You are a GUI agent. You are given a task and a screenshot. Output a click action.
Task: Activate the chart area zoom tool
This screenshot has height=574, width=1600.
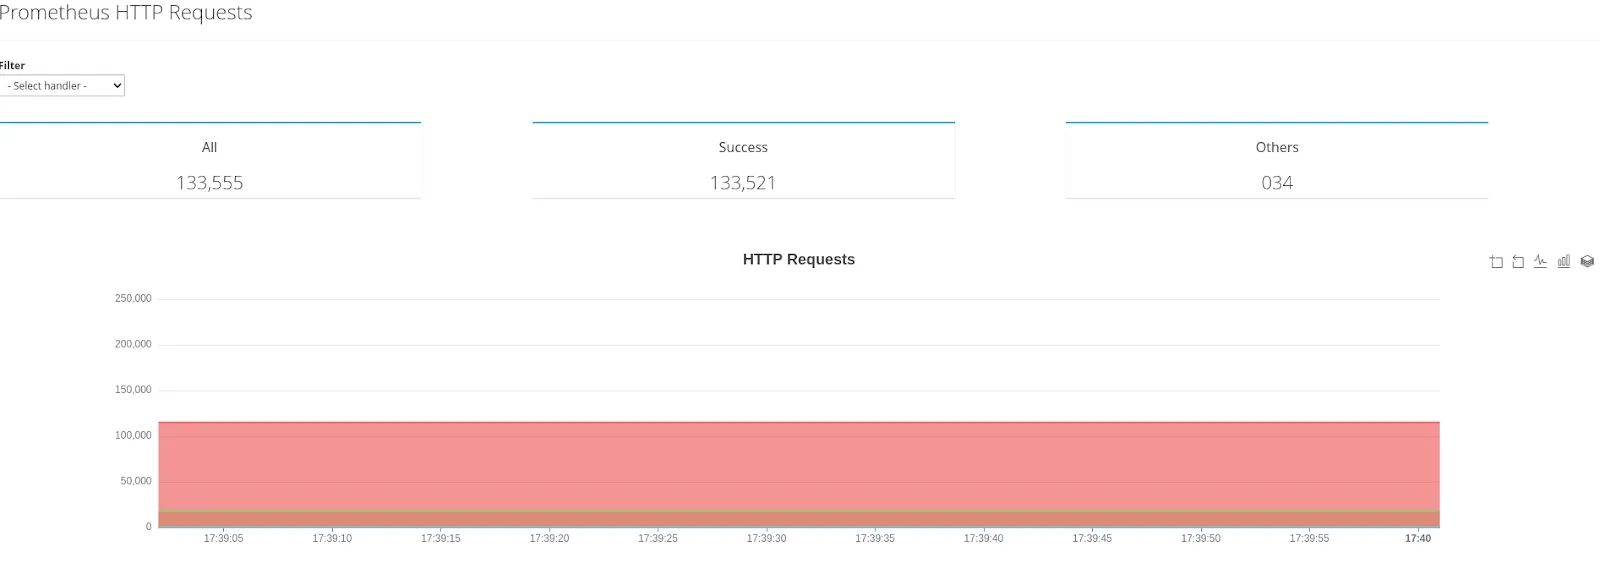(1496, 262)
